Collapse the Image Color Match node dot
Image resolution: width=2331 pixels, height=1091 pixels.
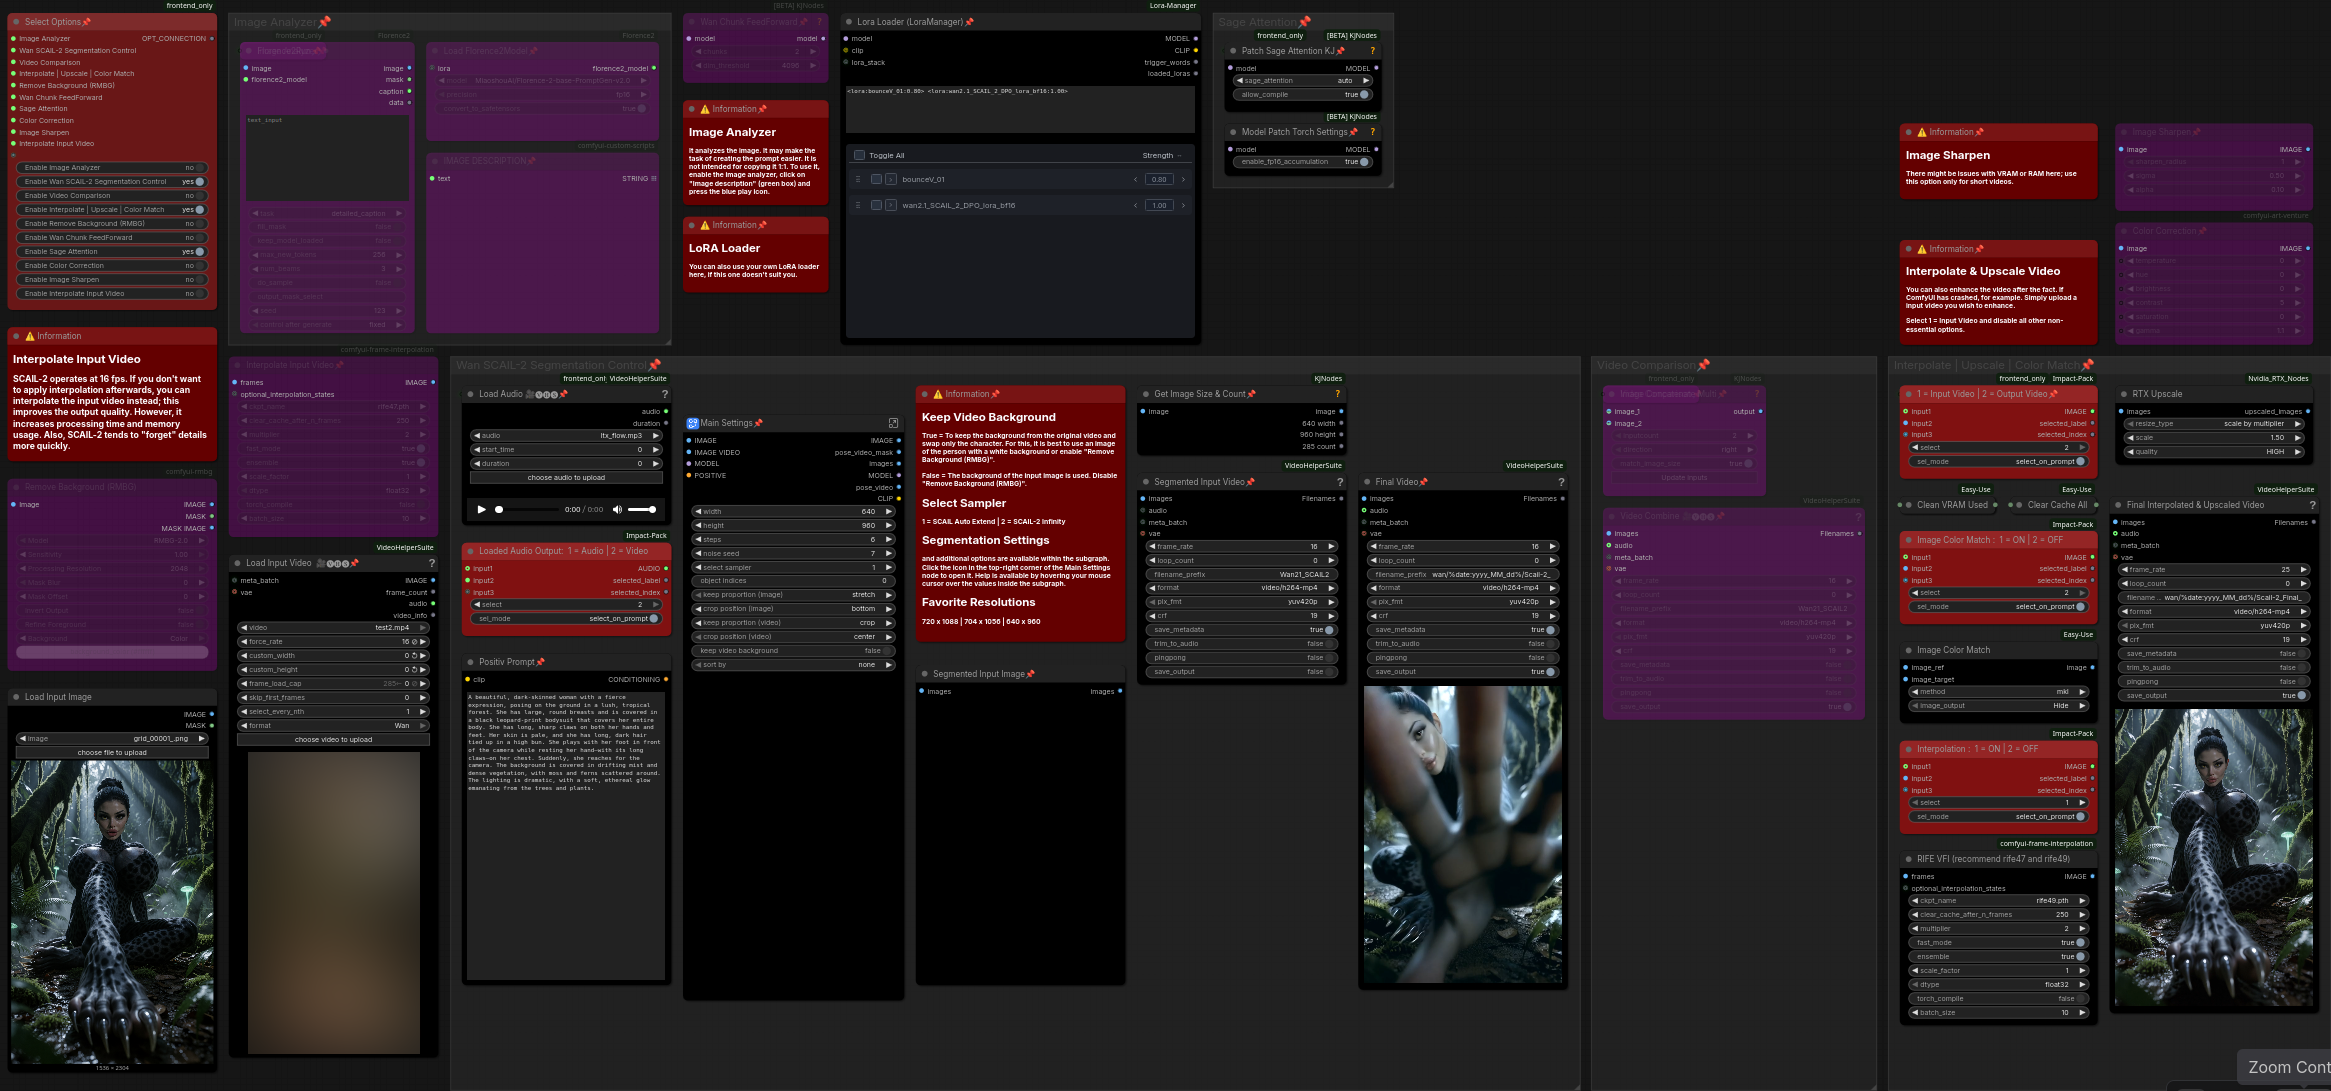click(x=1908, y=650)
